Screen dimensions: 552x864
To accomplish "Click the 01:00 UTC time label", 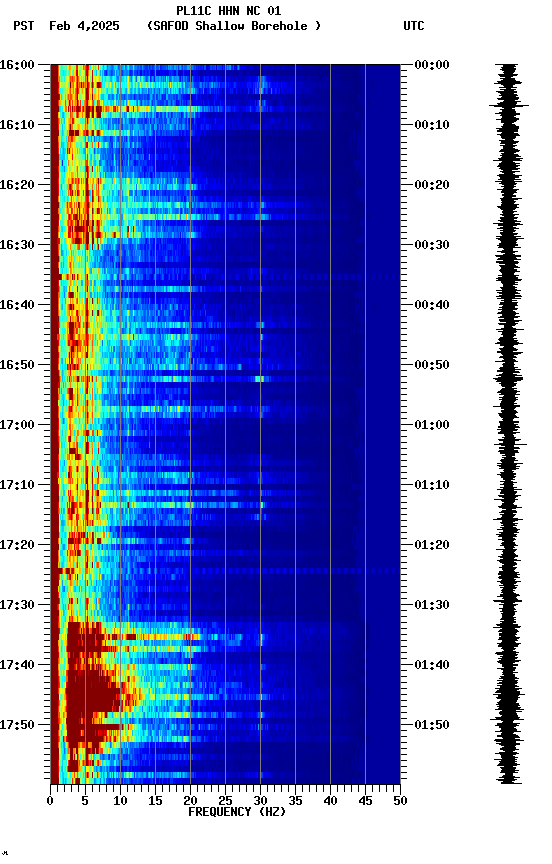I will pos(432,425).
